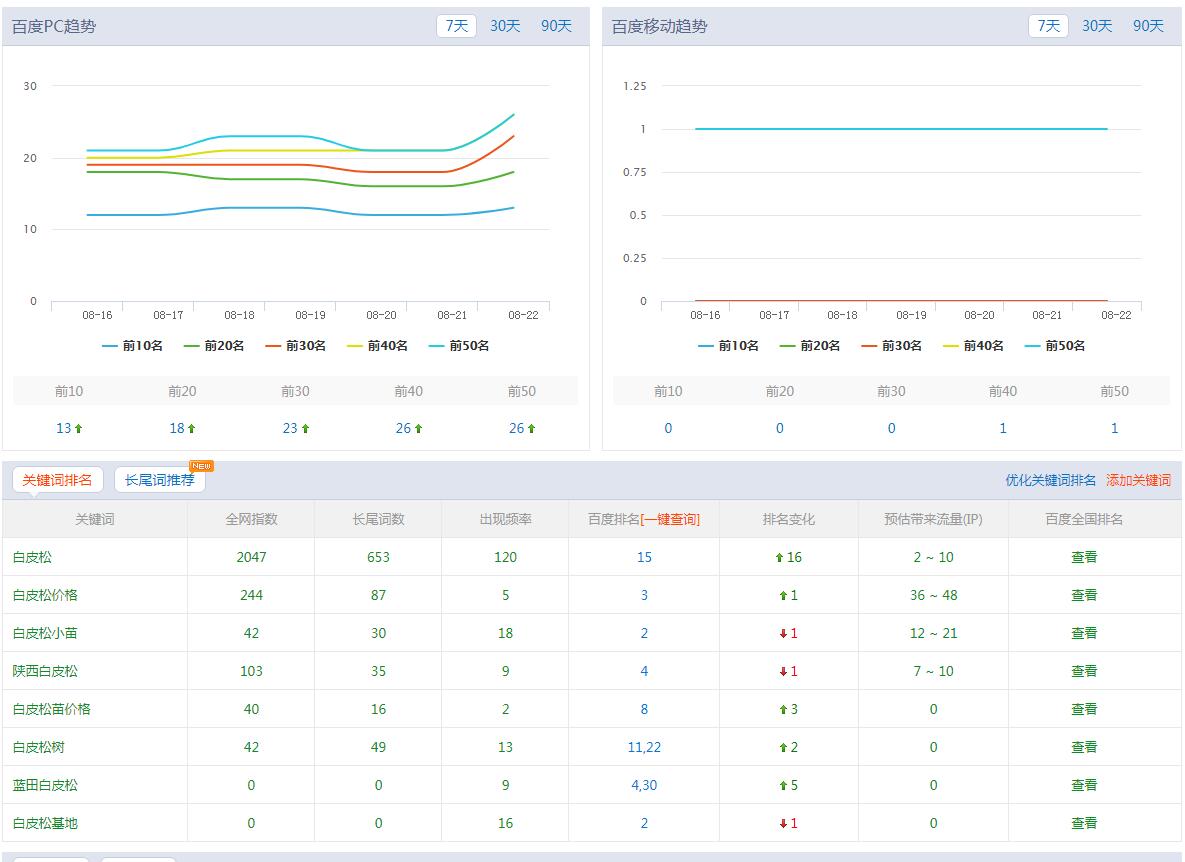The width and height of the screenshot is (1185, 862).
Task: Select 30天 range for 百度PC趋势
Action: click(x=505, y=26)
